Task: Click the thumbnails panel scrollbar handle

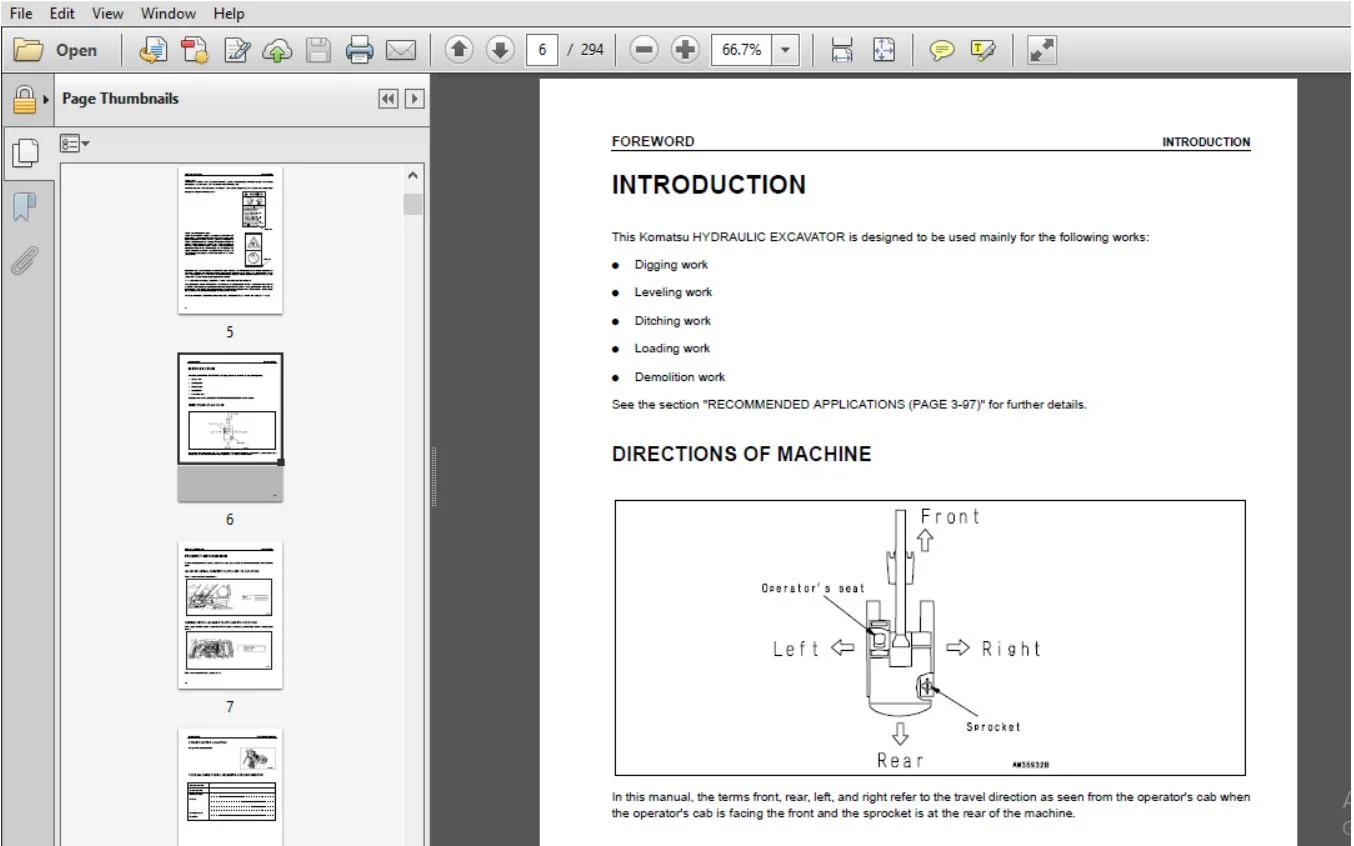Action: [x=413, y=204]
